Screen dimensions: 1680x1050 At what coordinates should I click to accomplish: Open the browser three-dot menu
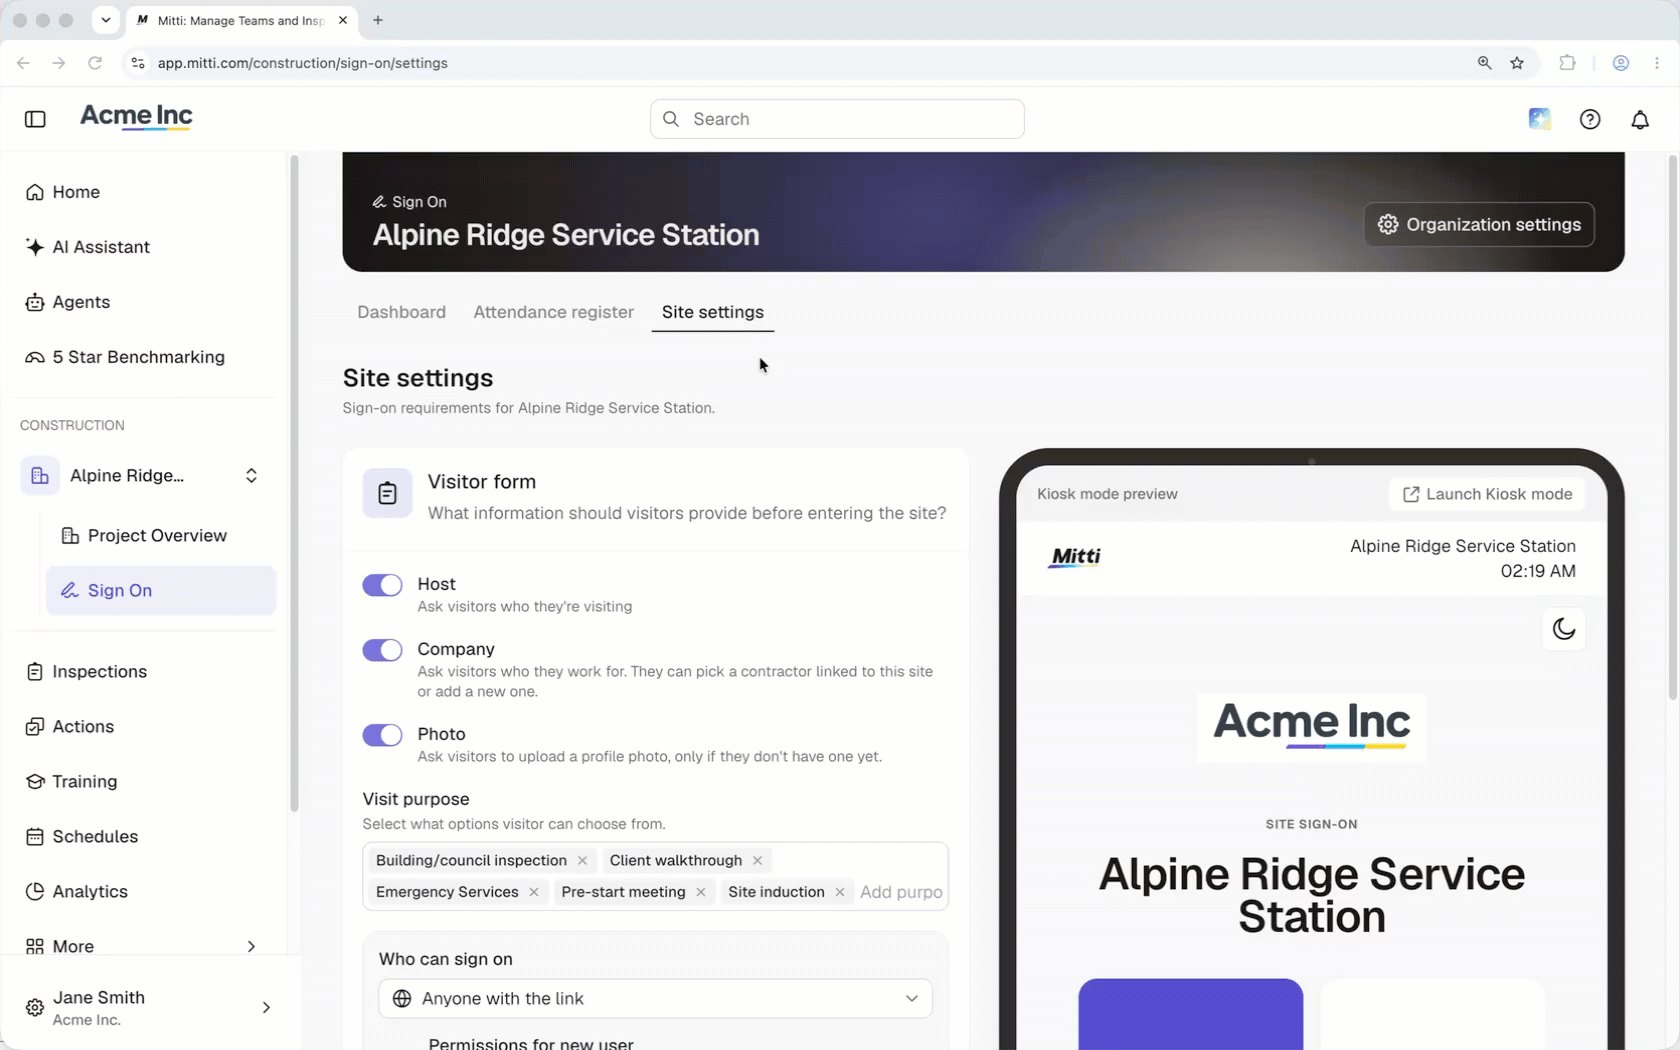pyautogui.click(x=1657, y=63)
